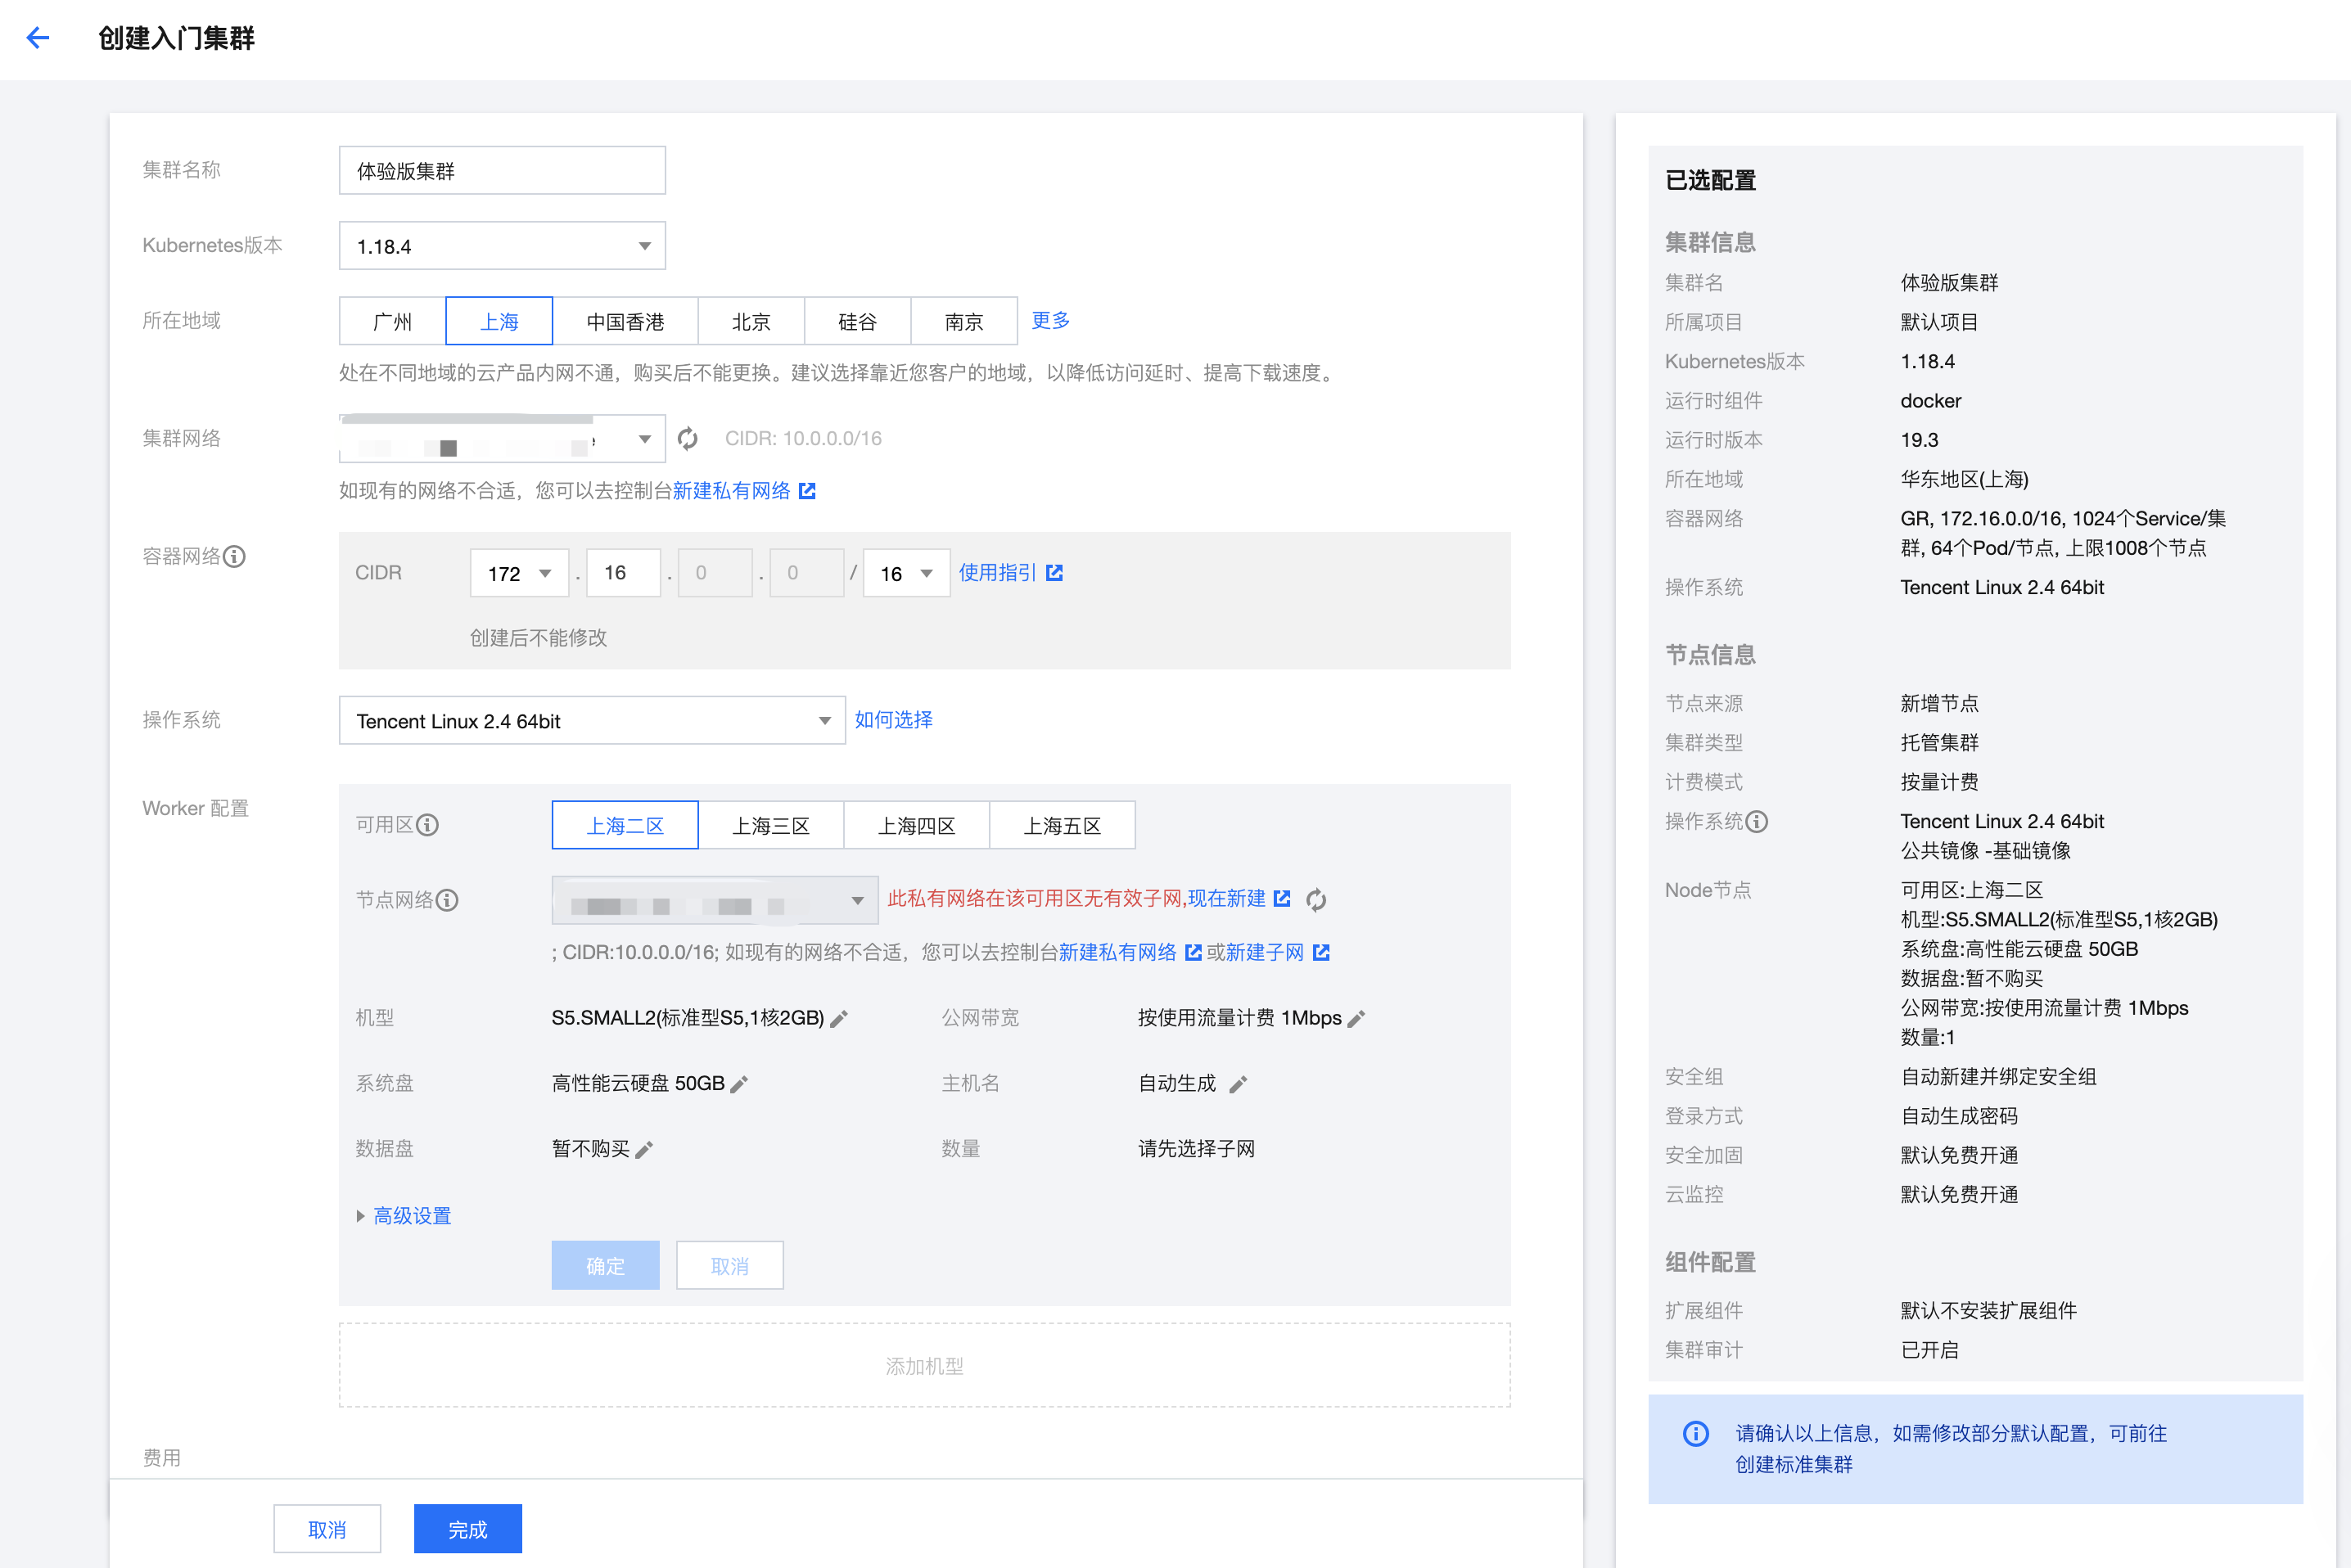Click the container network info icon
The width and height of the screenshot is (2351, 1568).
tap(234, 556)
